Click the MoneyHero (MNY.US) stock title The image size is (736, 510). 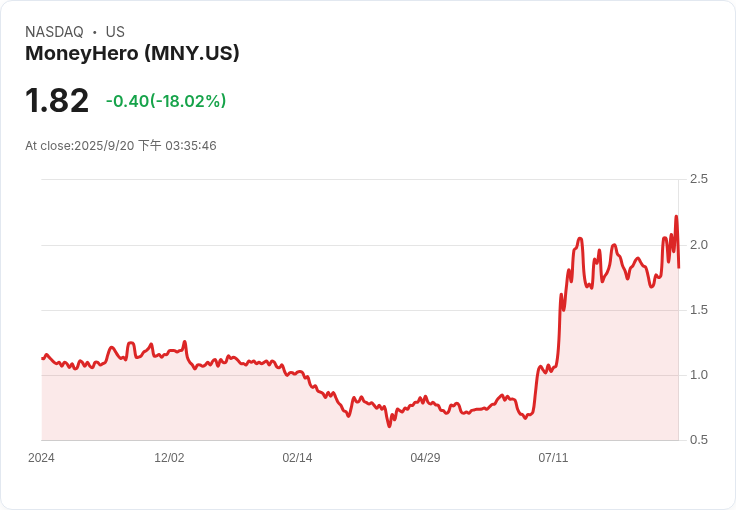coord(132,54)
